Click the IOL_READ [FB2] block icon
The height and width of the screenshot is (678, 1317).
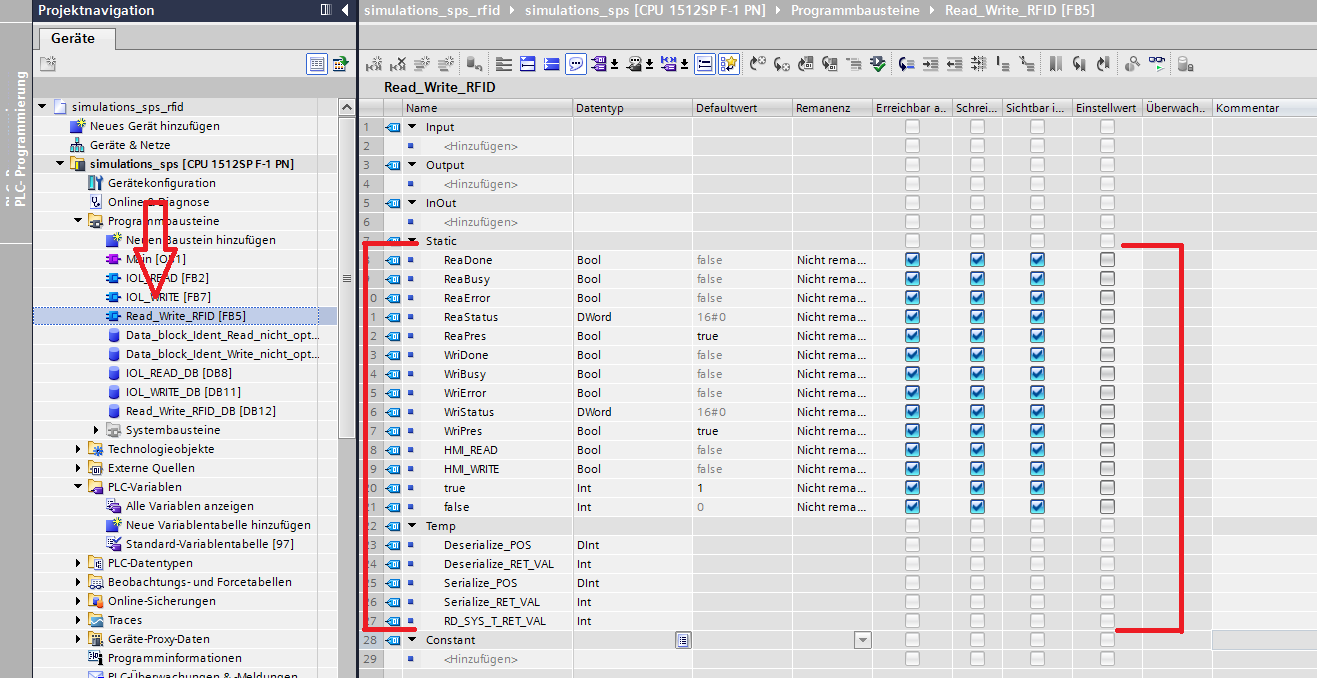tap(114, 278)
